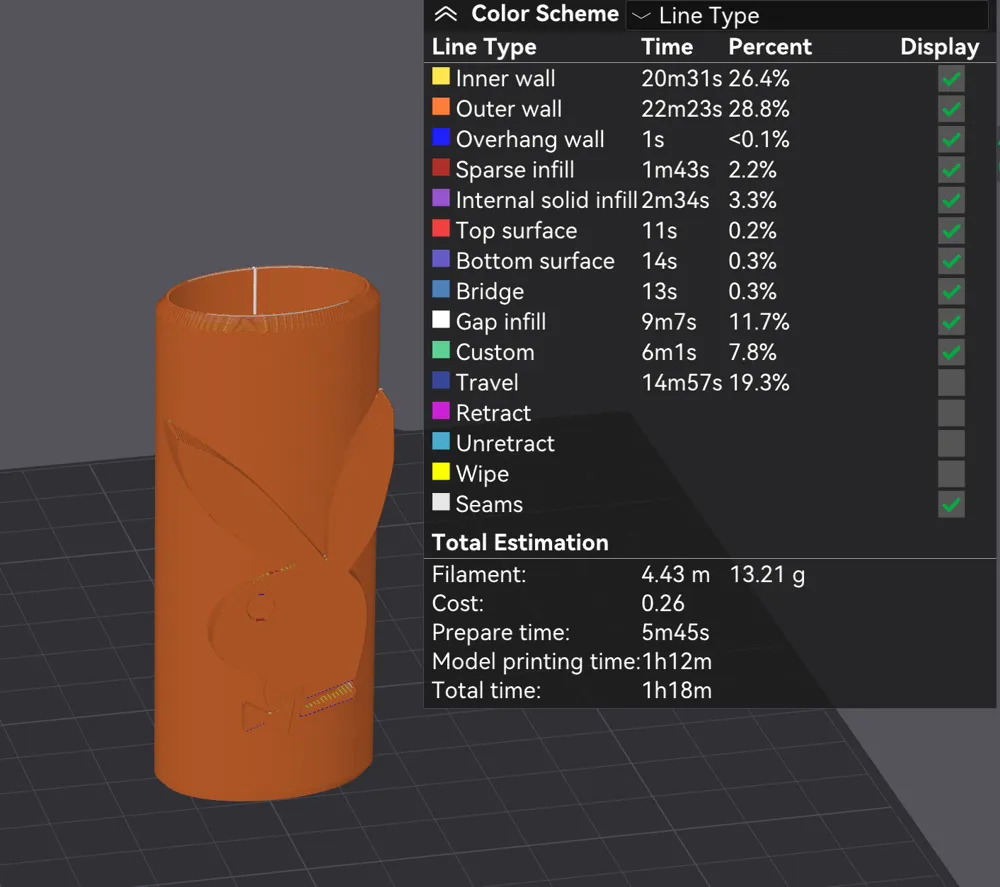Enable Travel moves display checkbox
The height and width of the screenshot is (887, 1000).
pos(951,383)
